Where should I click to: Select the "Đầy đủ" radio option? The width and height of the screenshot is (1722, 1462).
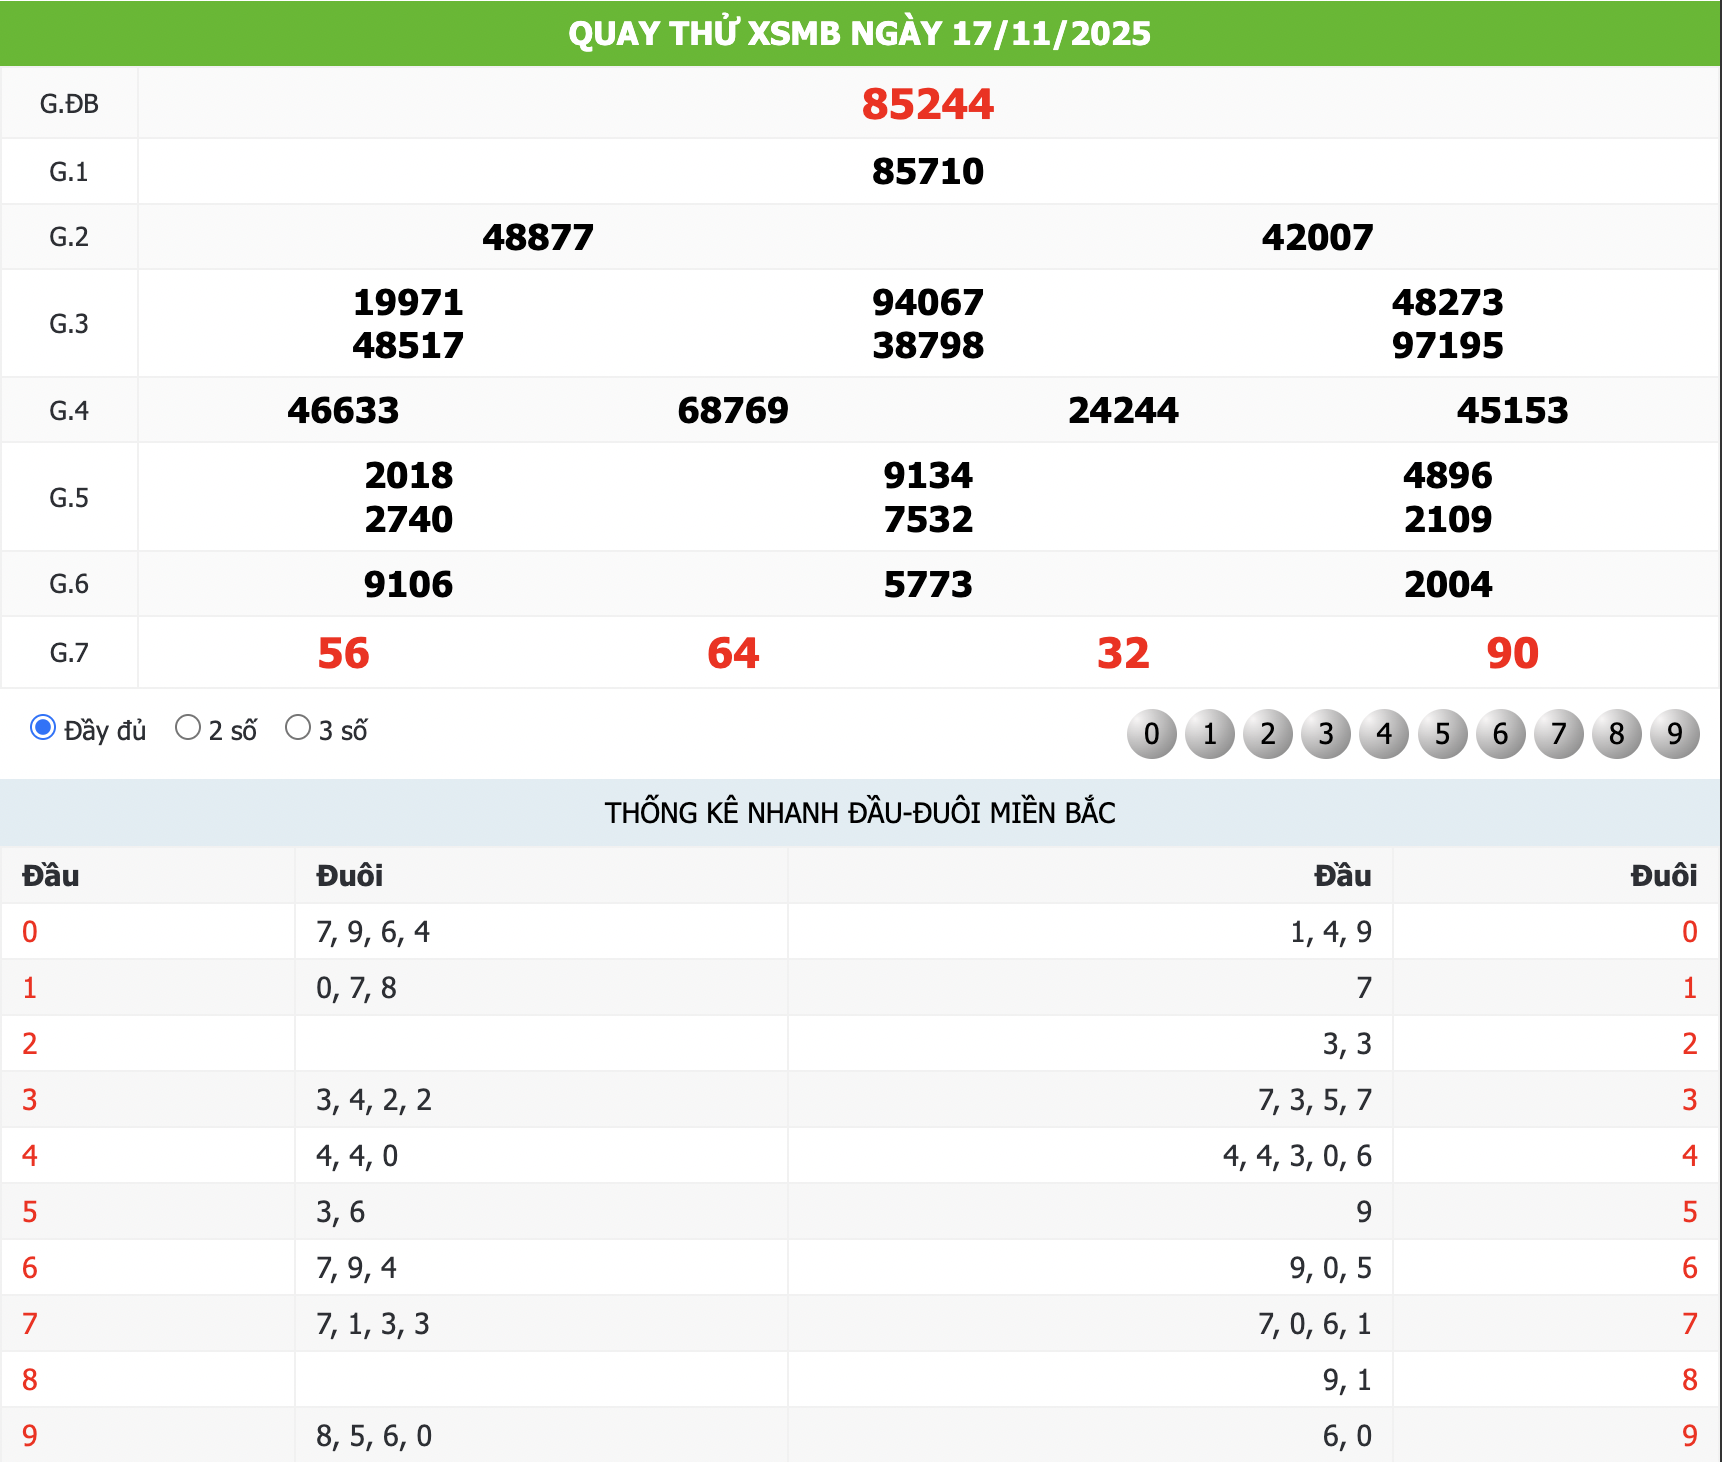click(x=43, y=728)
